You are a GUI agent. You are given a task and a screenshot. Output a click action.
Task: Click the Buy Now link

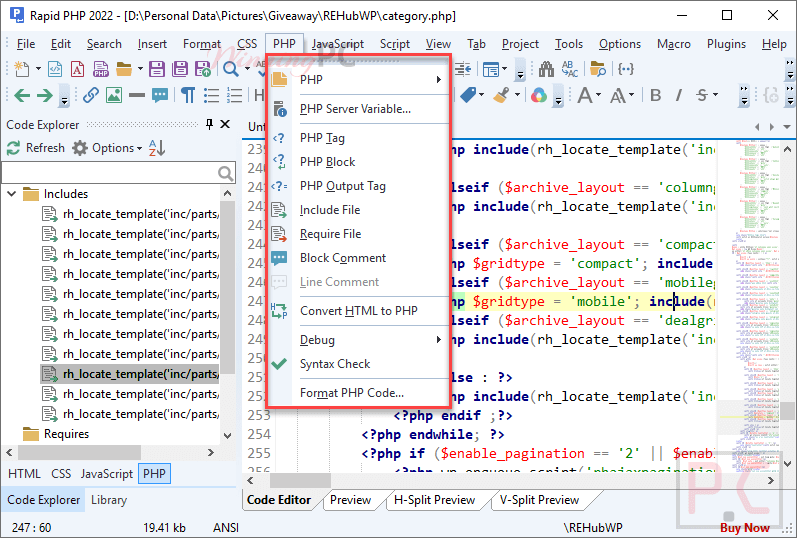point(745,528)
